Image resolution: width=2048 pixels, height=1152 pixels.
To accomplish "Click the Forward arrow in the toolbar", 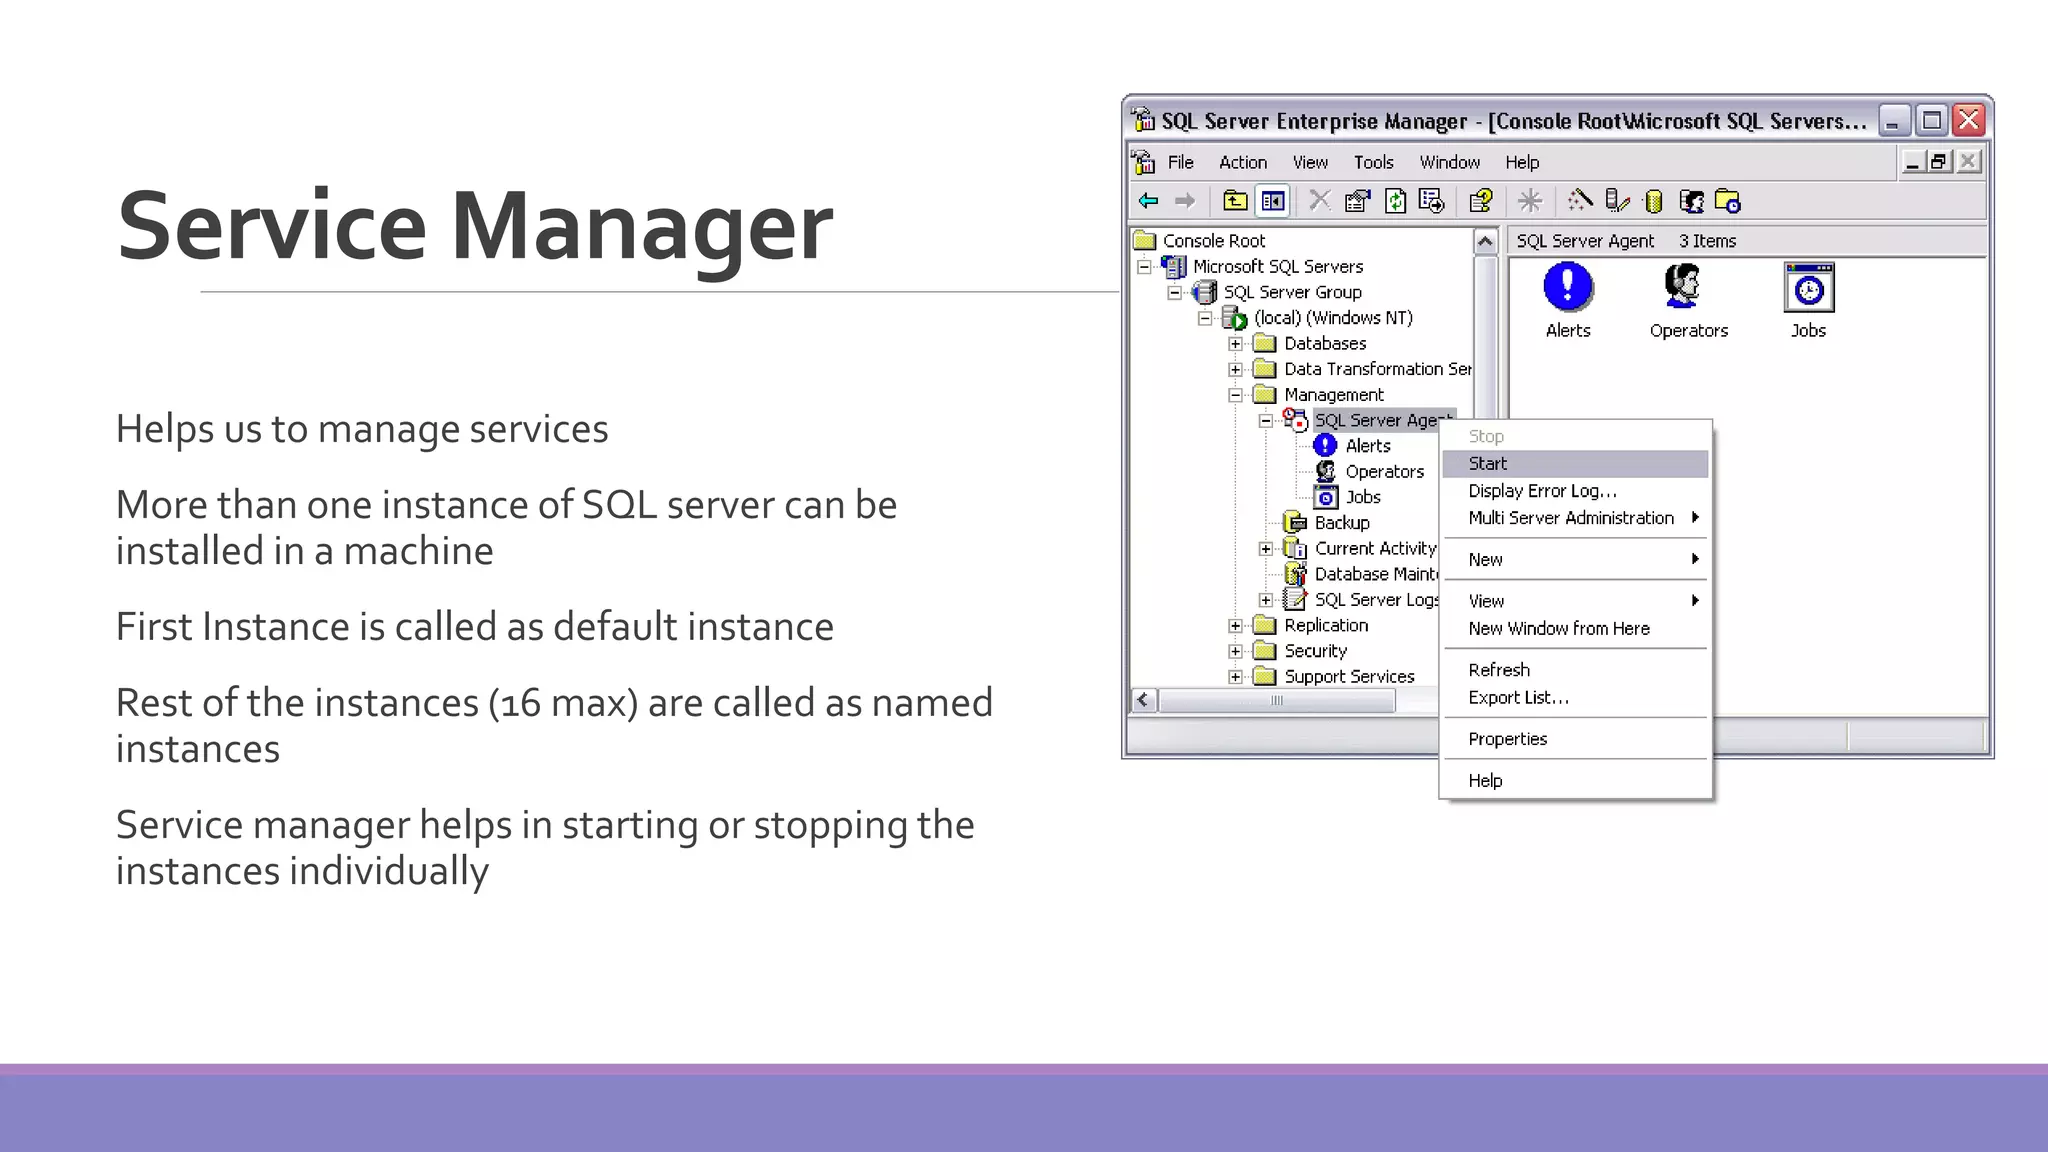I will (x=1185, y=201).
